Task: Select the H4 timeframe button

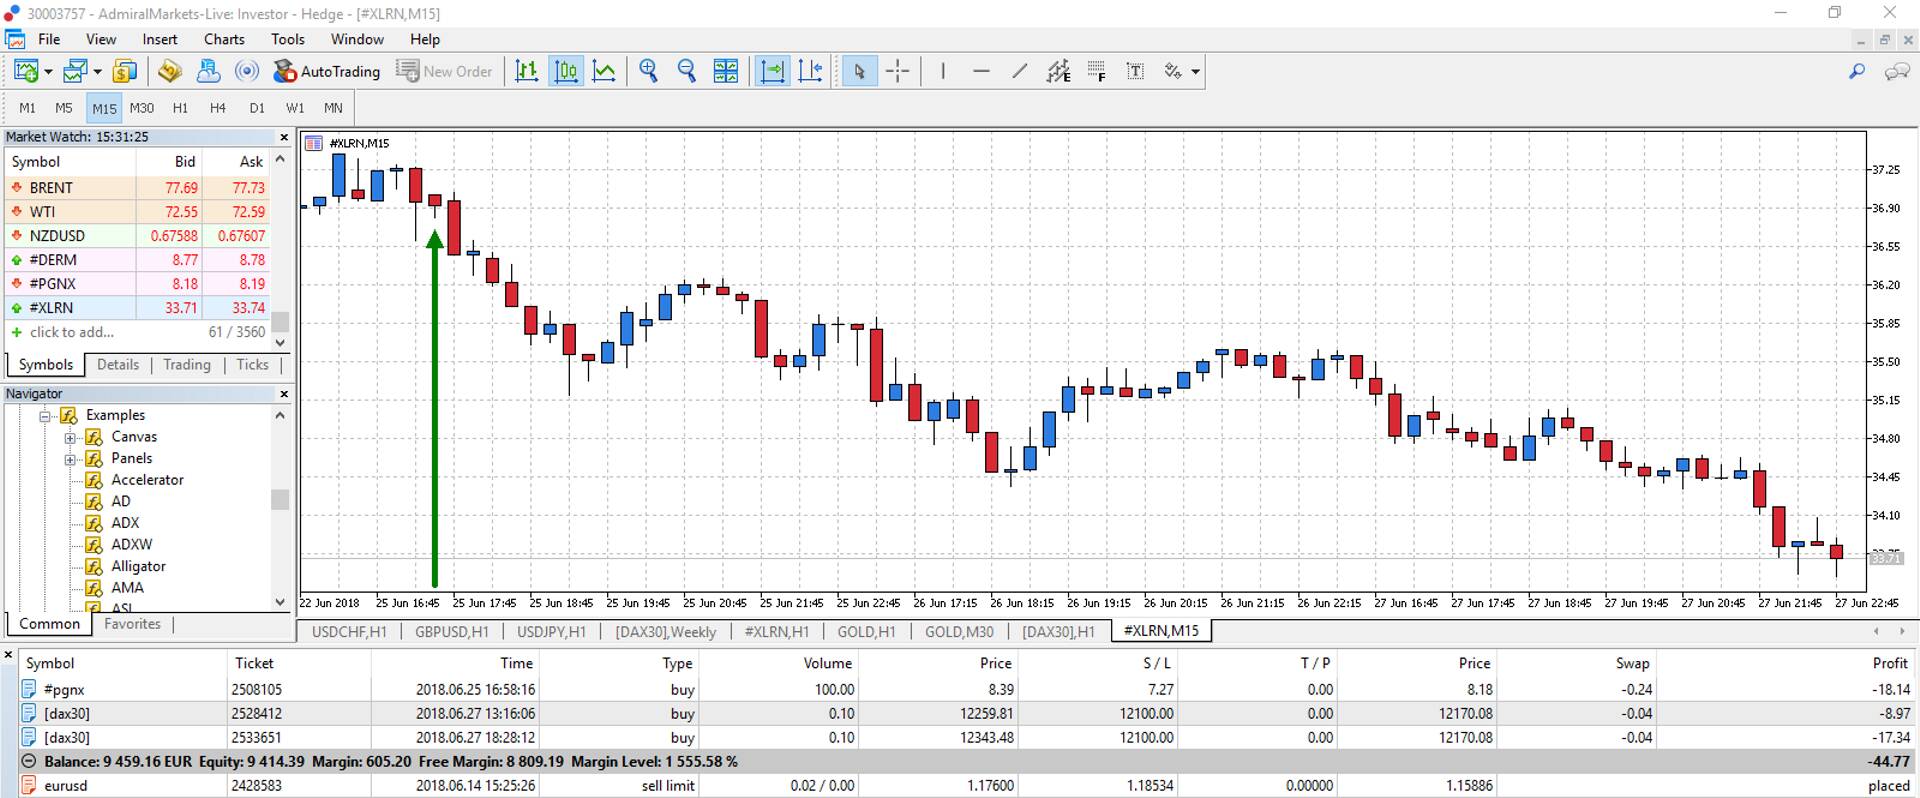Action: tap(217, 108)
